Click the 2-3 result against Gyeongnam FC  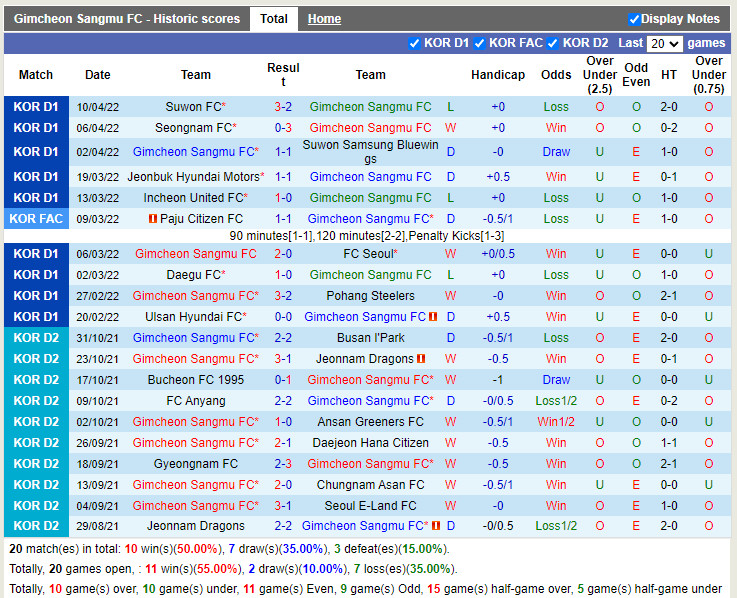tap(283, 464)
